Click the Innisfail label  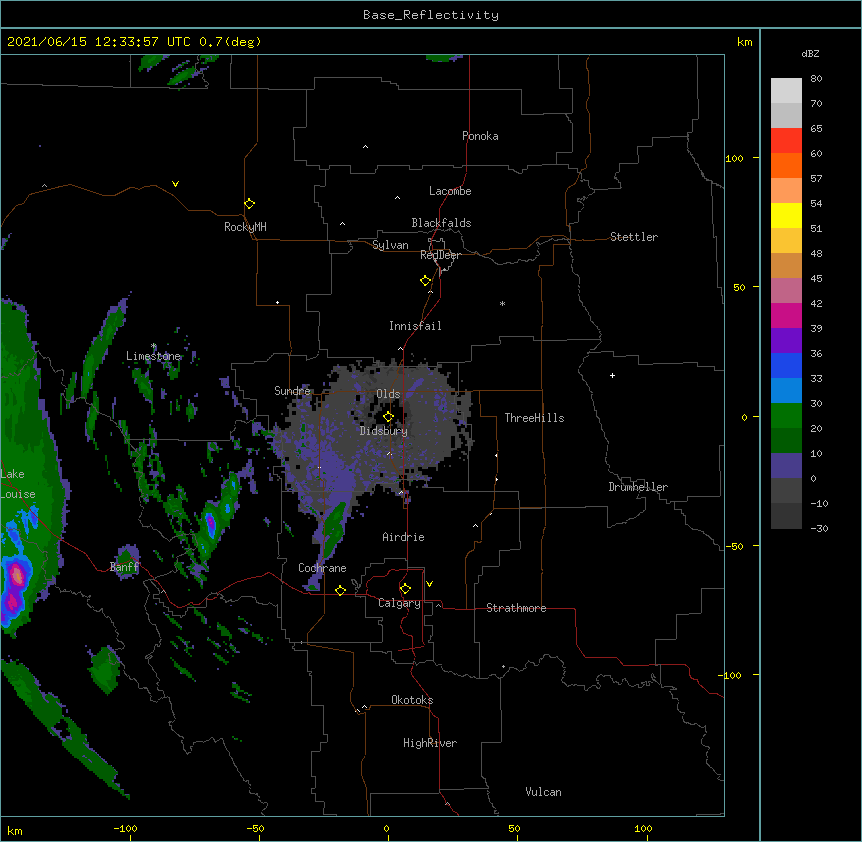tap(415, 326)
